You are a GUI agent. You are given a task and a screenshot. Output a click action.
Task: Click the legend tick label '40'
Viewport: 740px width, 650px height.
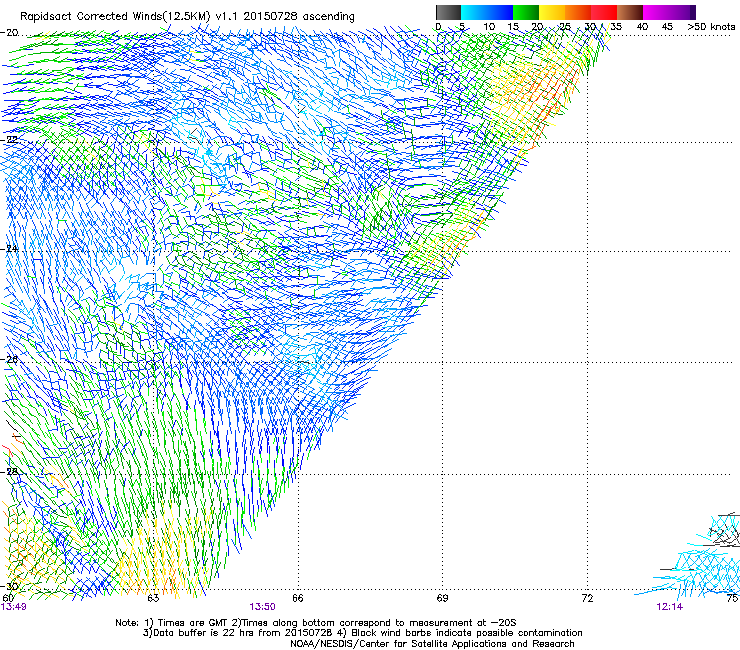[x=642, y=27]
